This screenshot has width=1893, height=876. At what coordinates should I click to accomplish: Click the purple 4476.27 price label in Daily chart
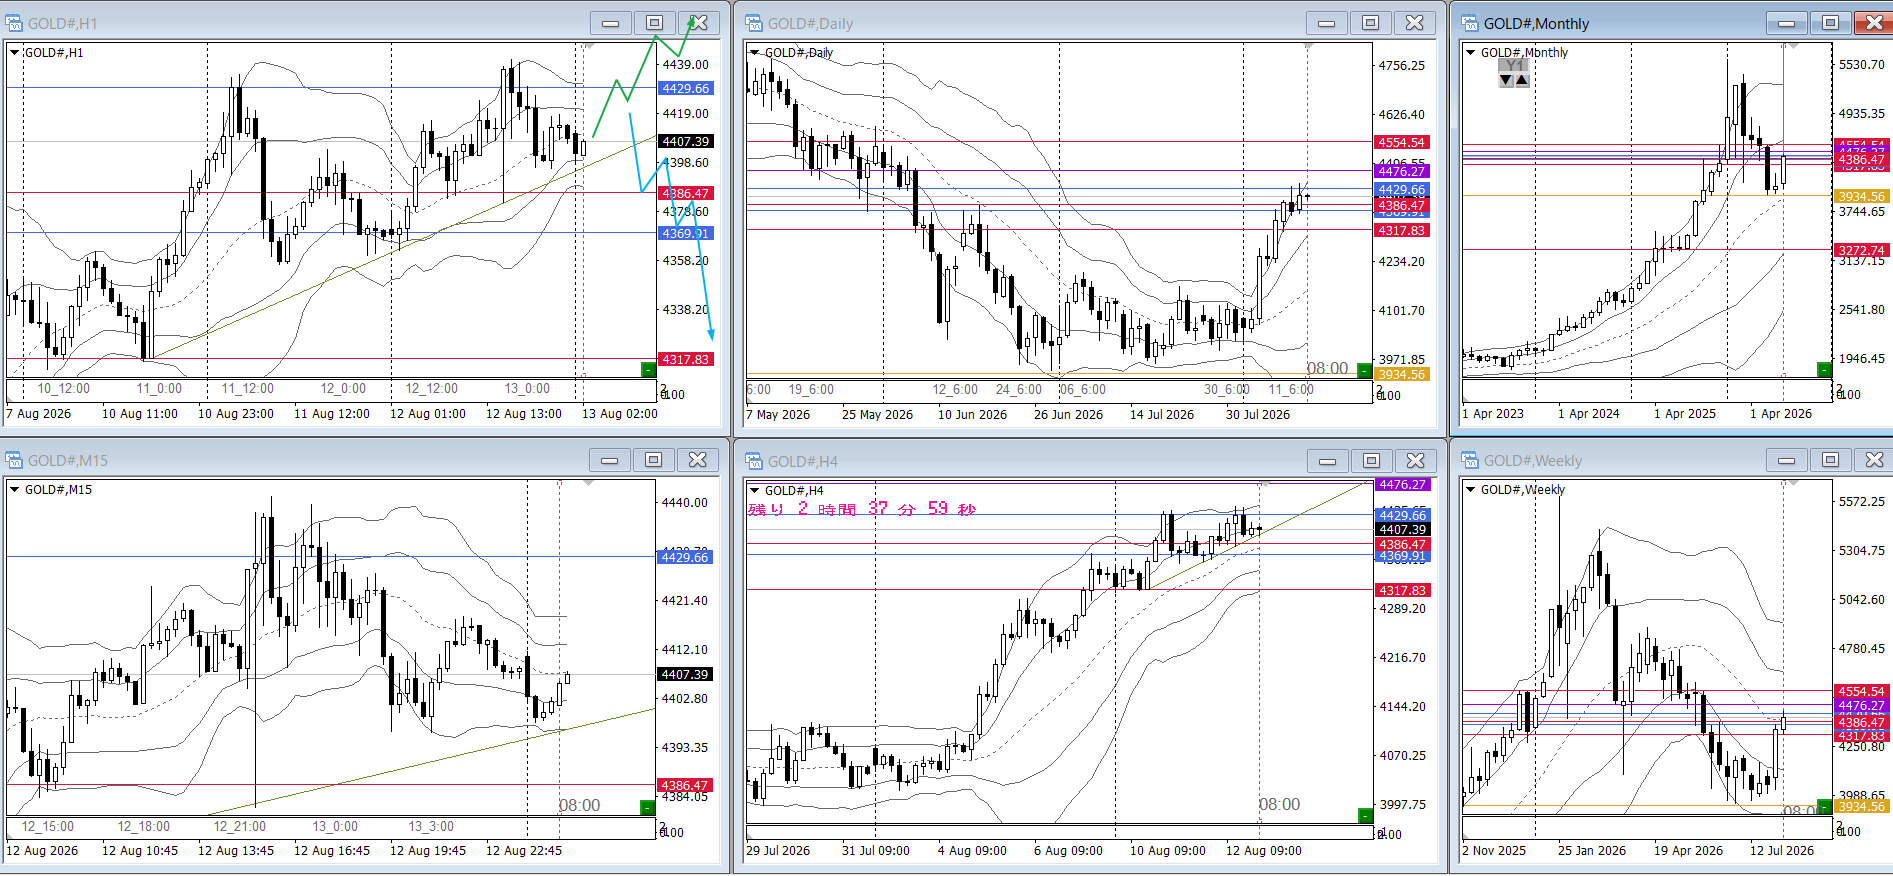tap(1402, 172)
